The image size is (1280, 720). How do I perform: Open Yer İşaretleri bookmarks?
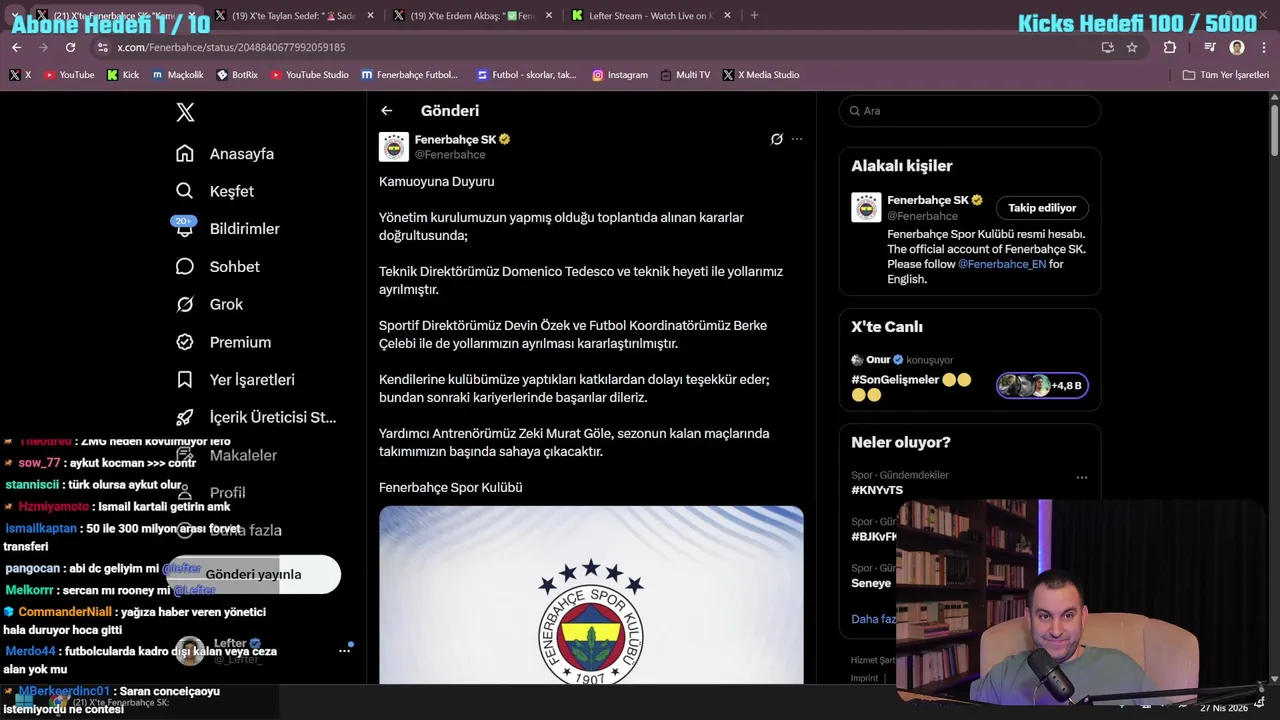(235, 380)
